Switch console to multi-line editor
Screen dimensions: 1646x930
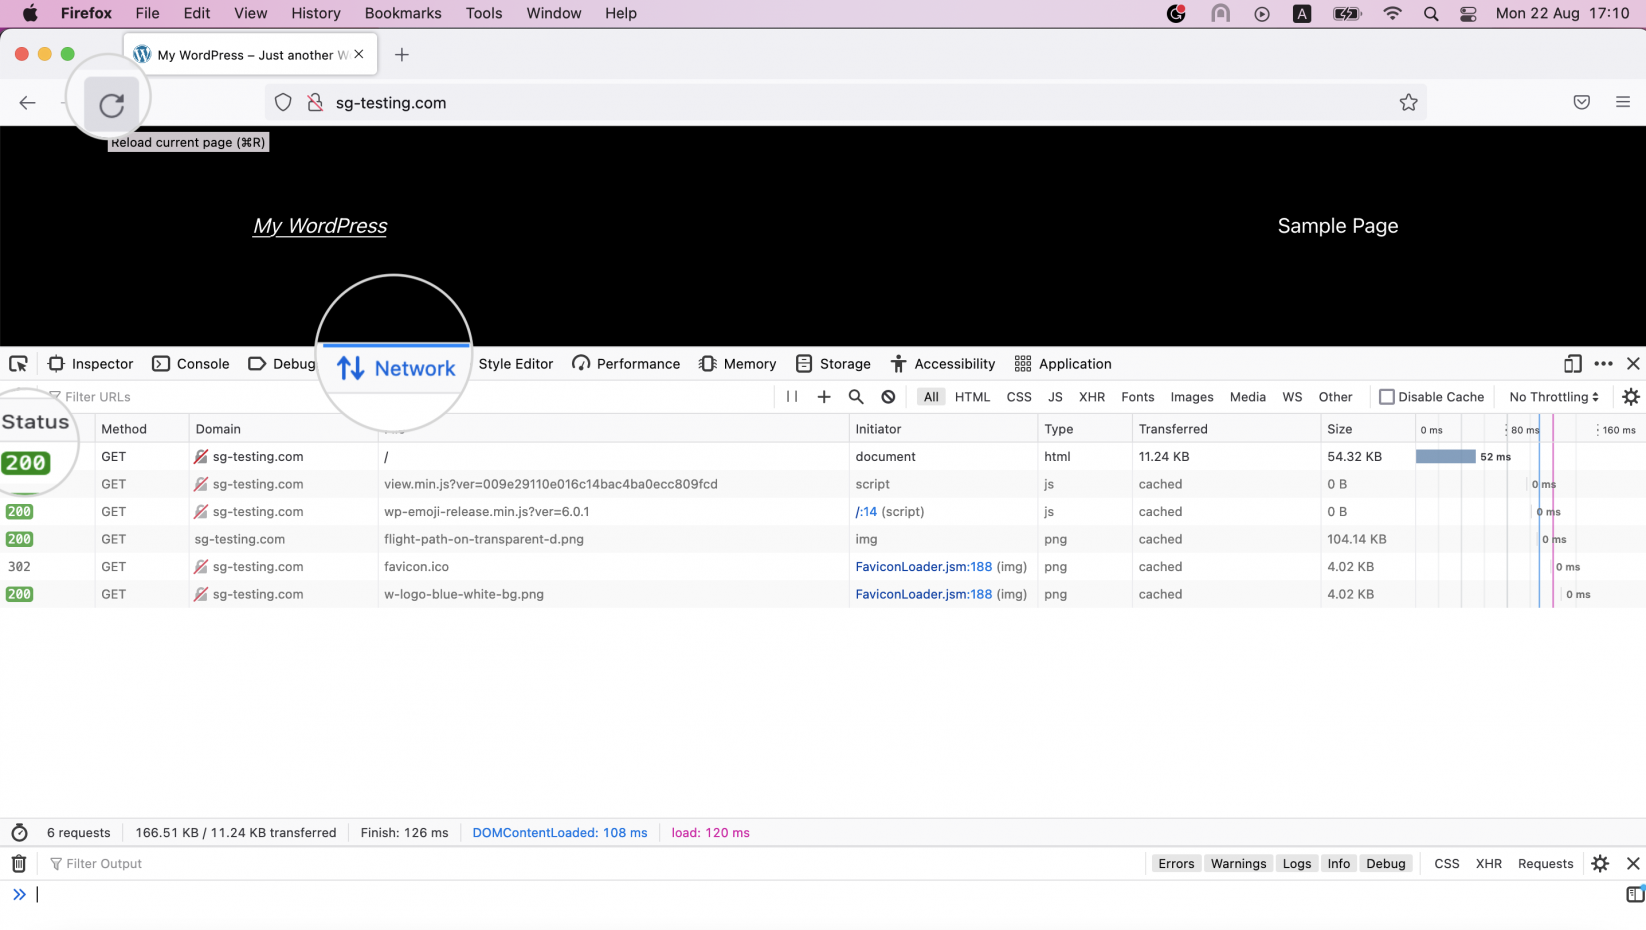(1635, 894)
